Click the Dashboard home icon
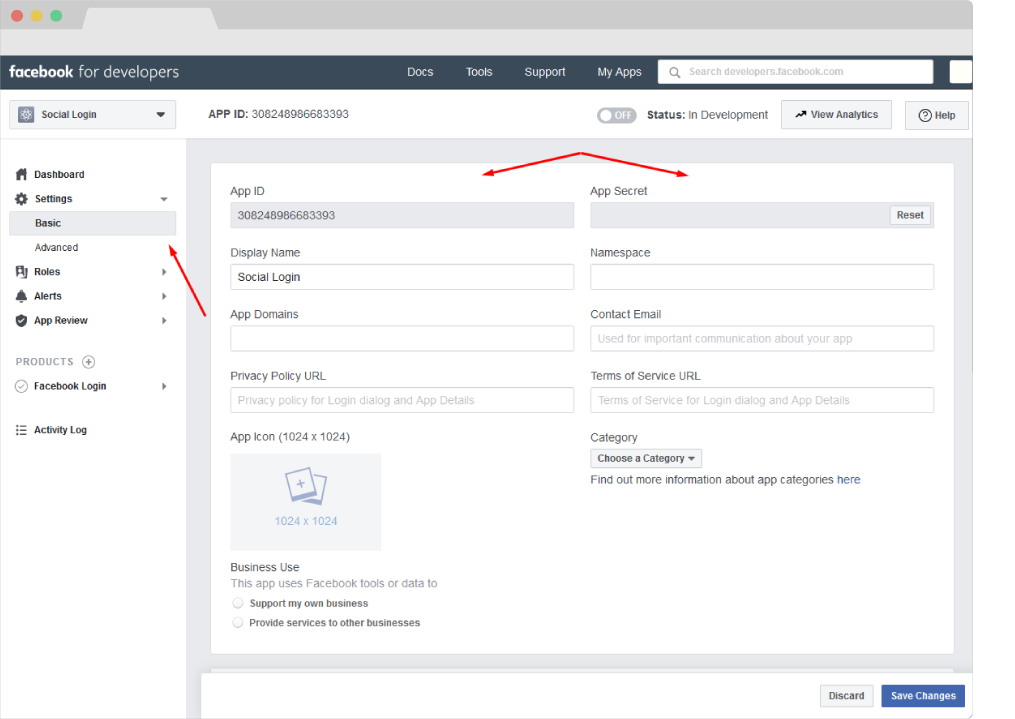 [21, 174]
